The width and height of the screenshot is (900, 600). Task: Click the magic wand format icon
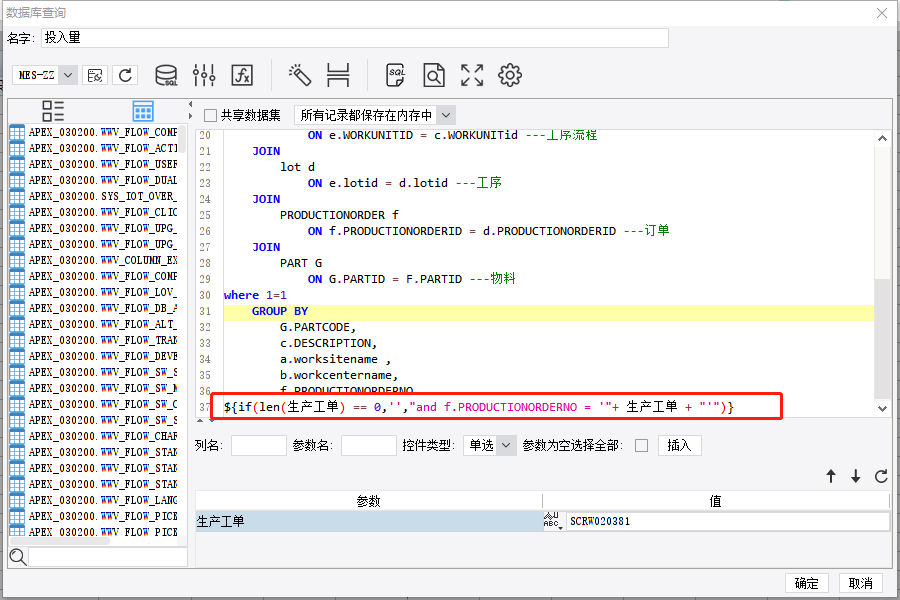pyautogui.click(x=300, y=75)
